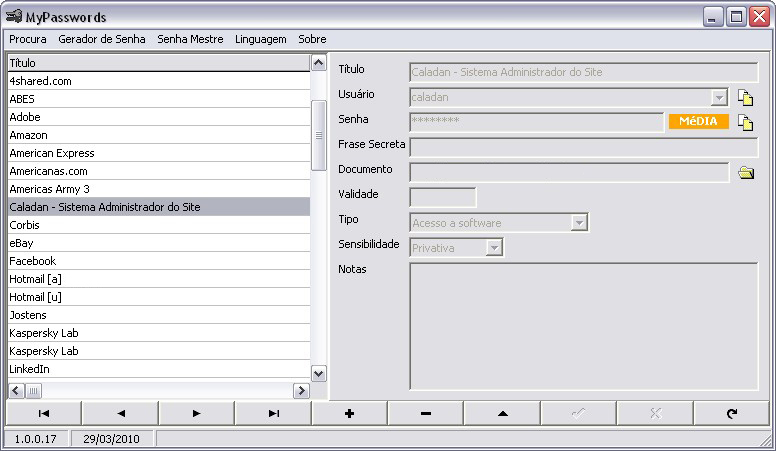
Task: Open the Usuário dropdown arrow
Action: [x=719, y=98]
